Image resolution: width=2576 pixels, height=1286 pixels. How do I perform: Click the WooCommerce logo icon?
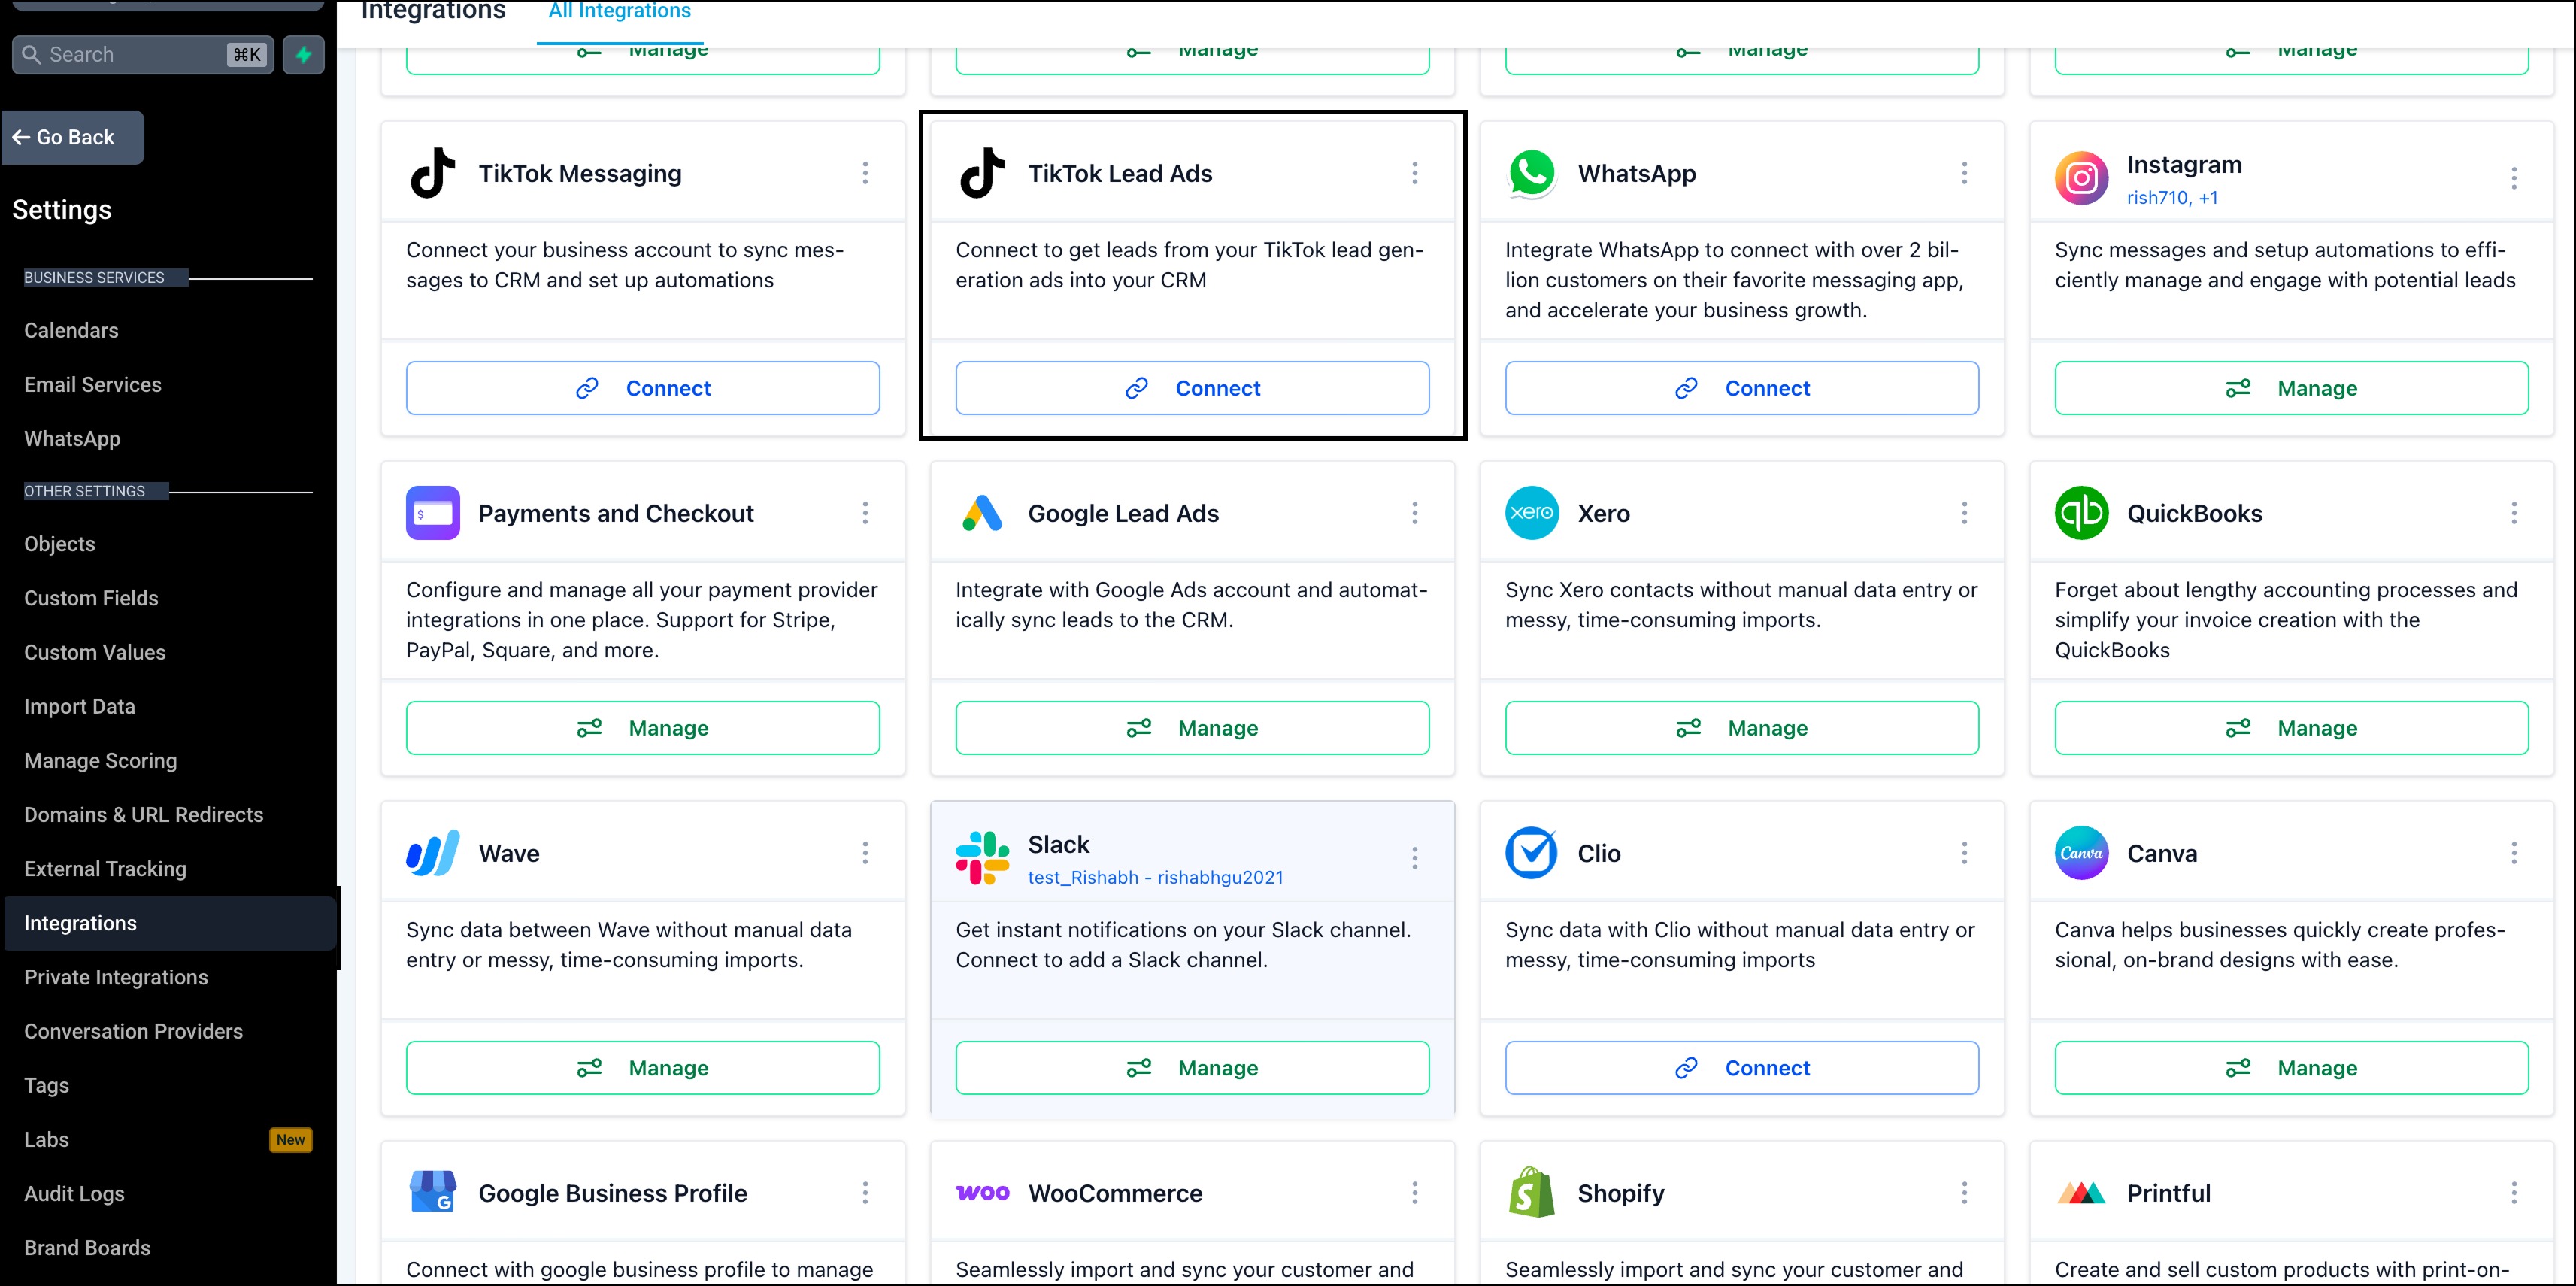982,1192
